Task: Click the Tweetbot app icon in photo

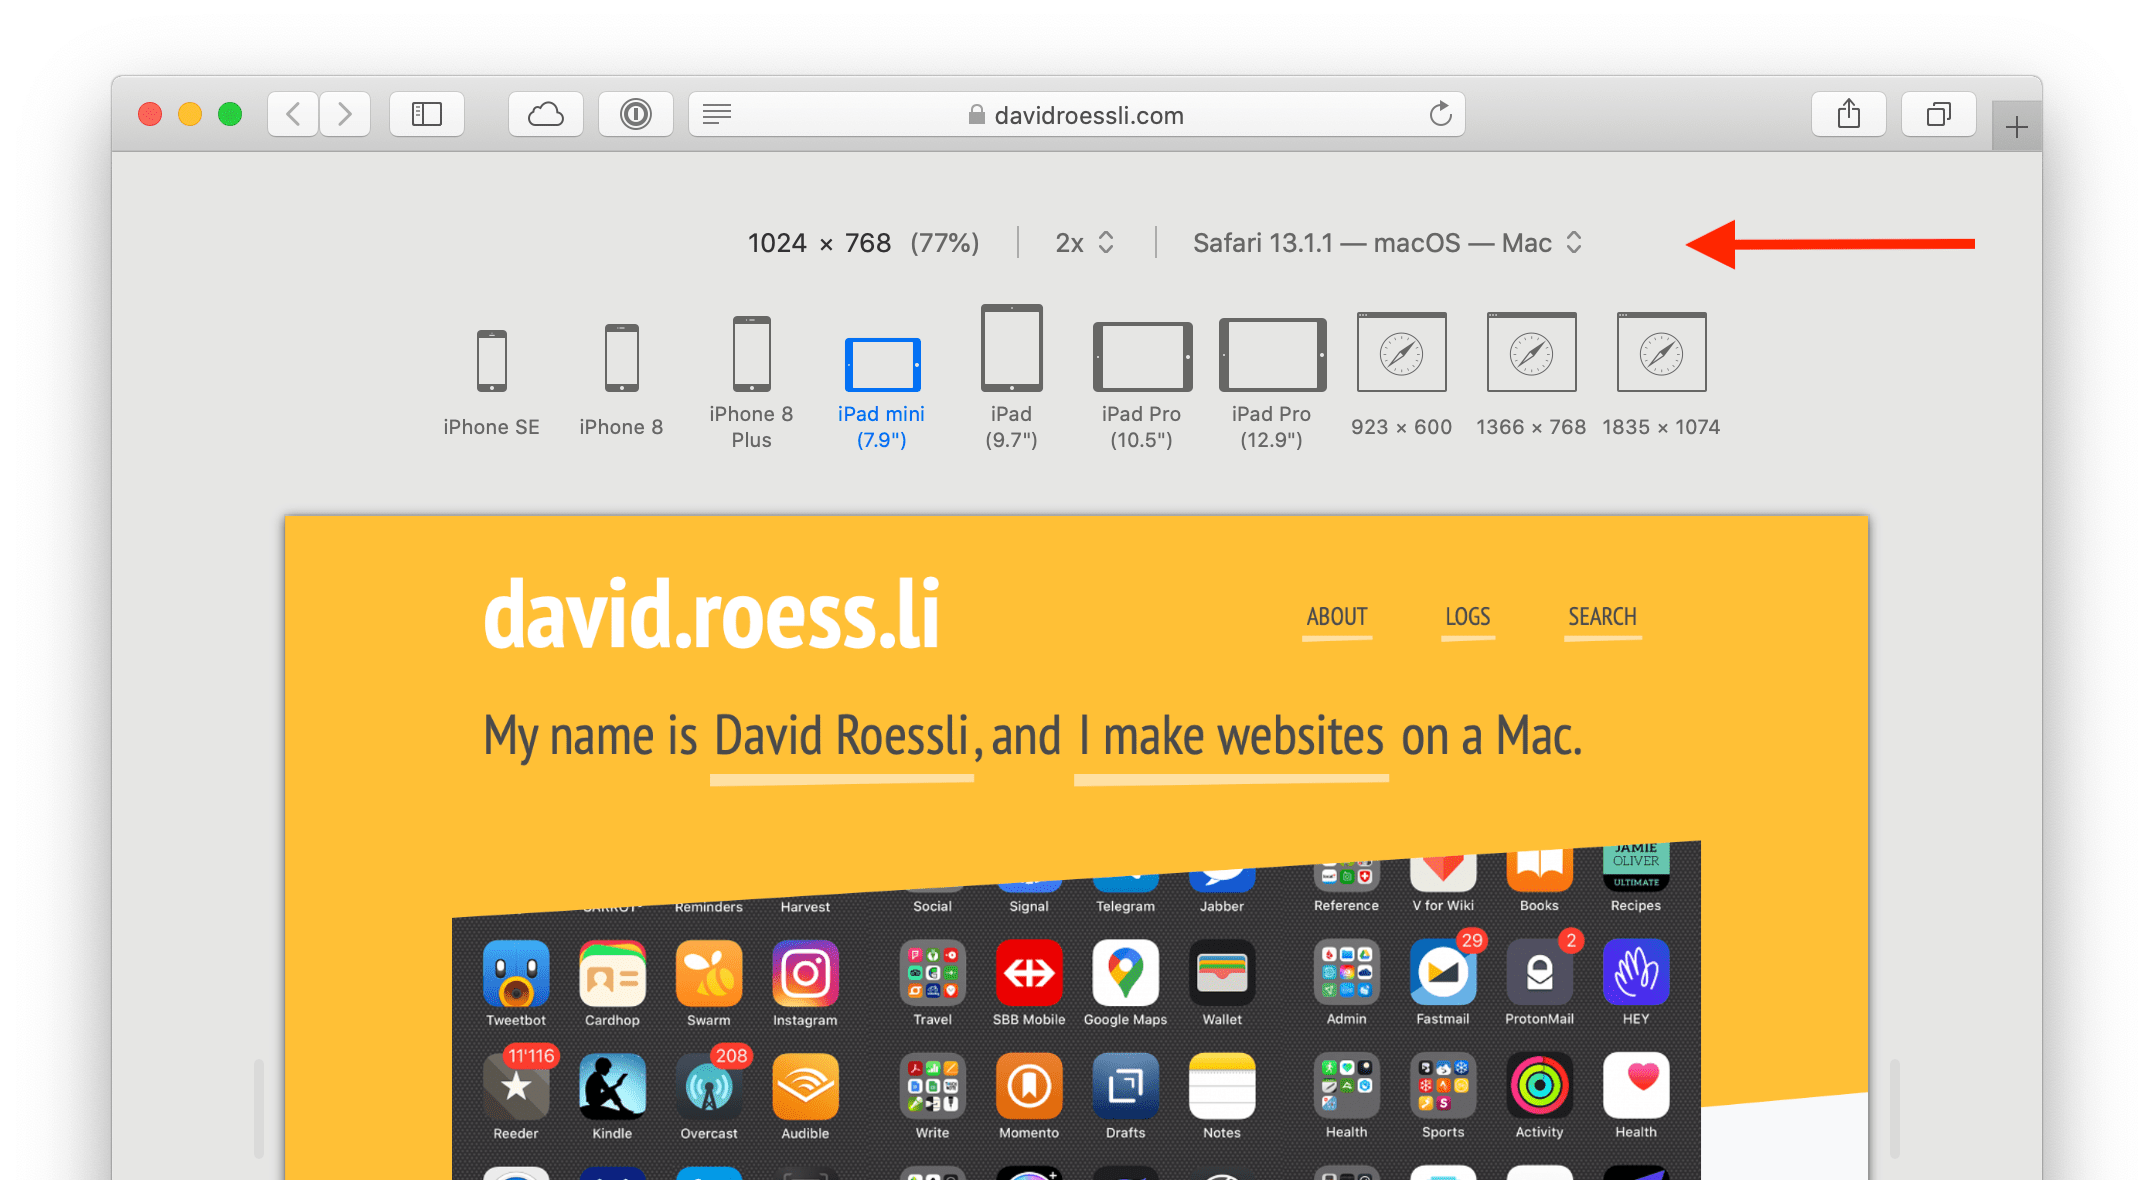Action: point(516,973)
